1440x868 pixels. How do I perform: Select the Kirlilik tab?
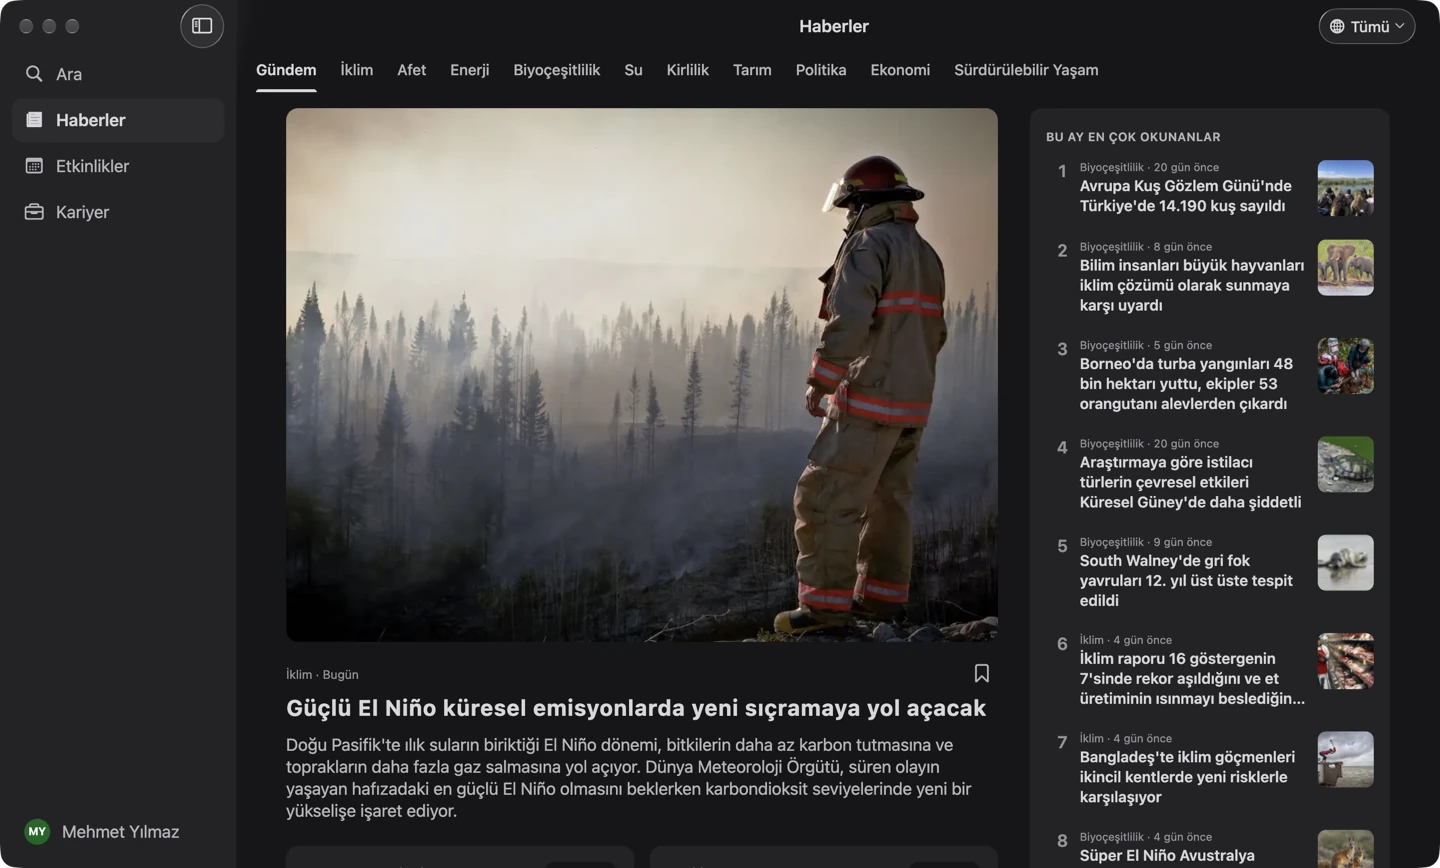(x=688, y=70)
